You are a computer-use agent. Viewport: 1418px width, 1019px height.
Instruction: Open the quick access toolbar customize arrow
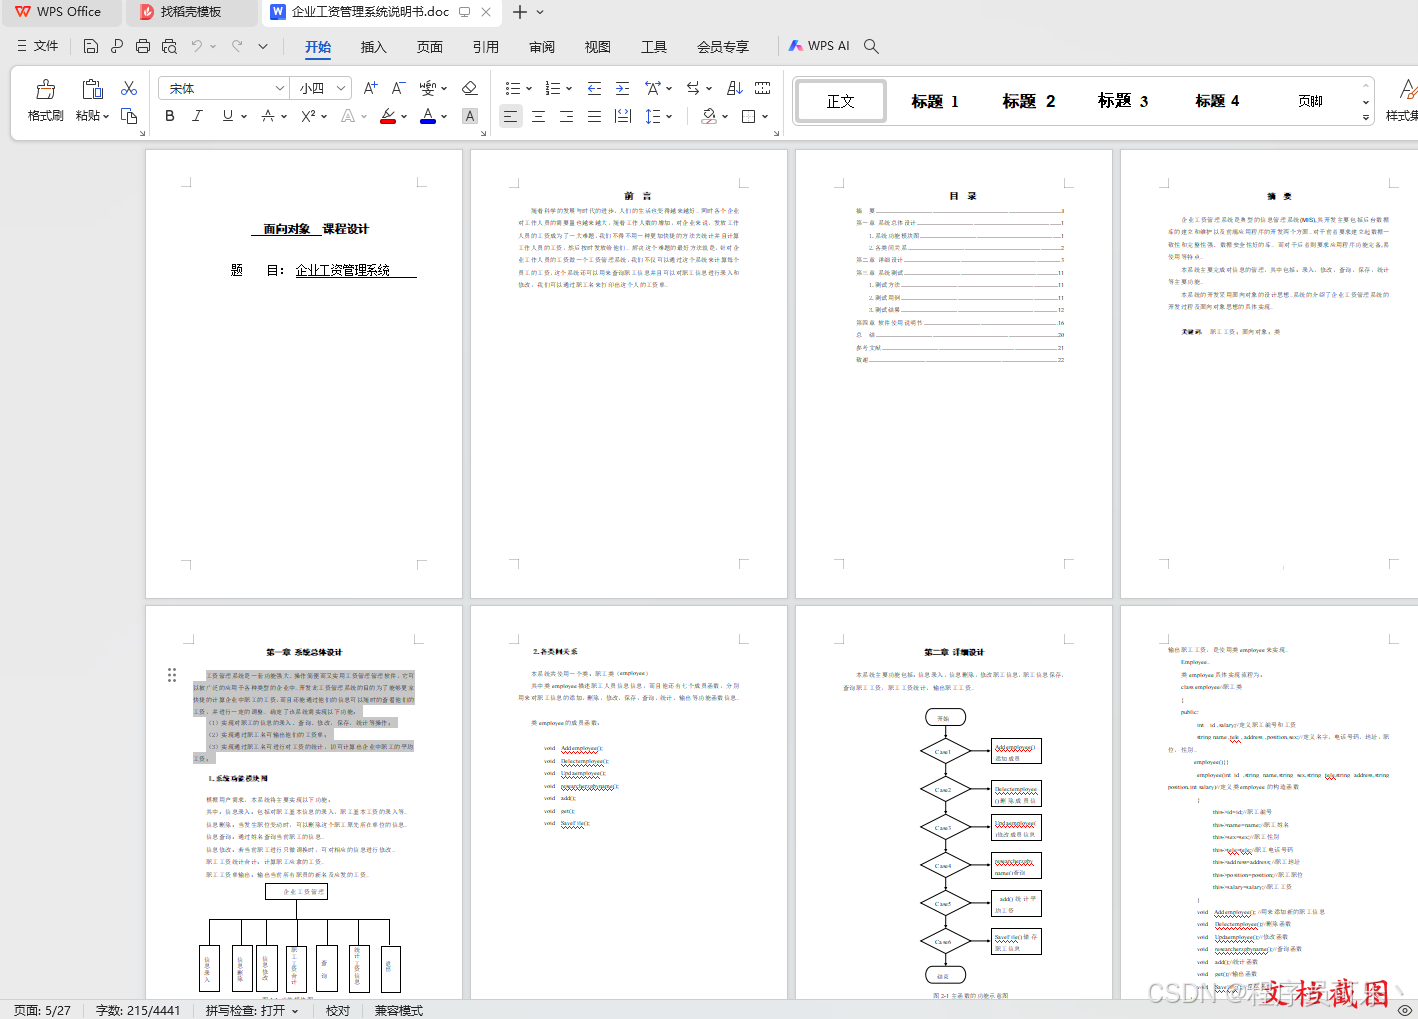pyautogui.click(x=263, y=46)
